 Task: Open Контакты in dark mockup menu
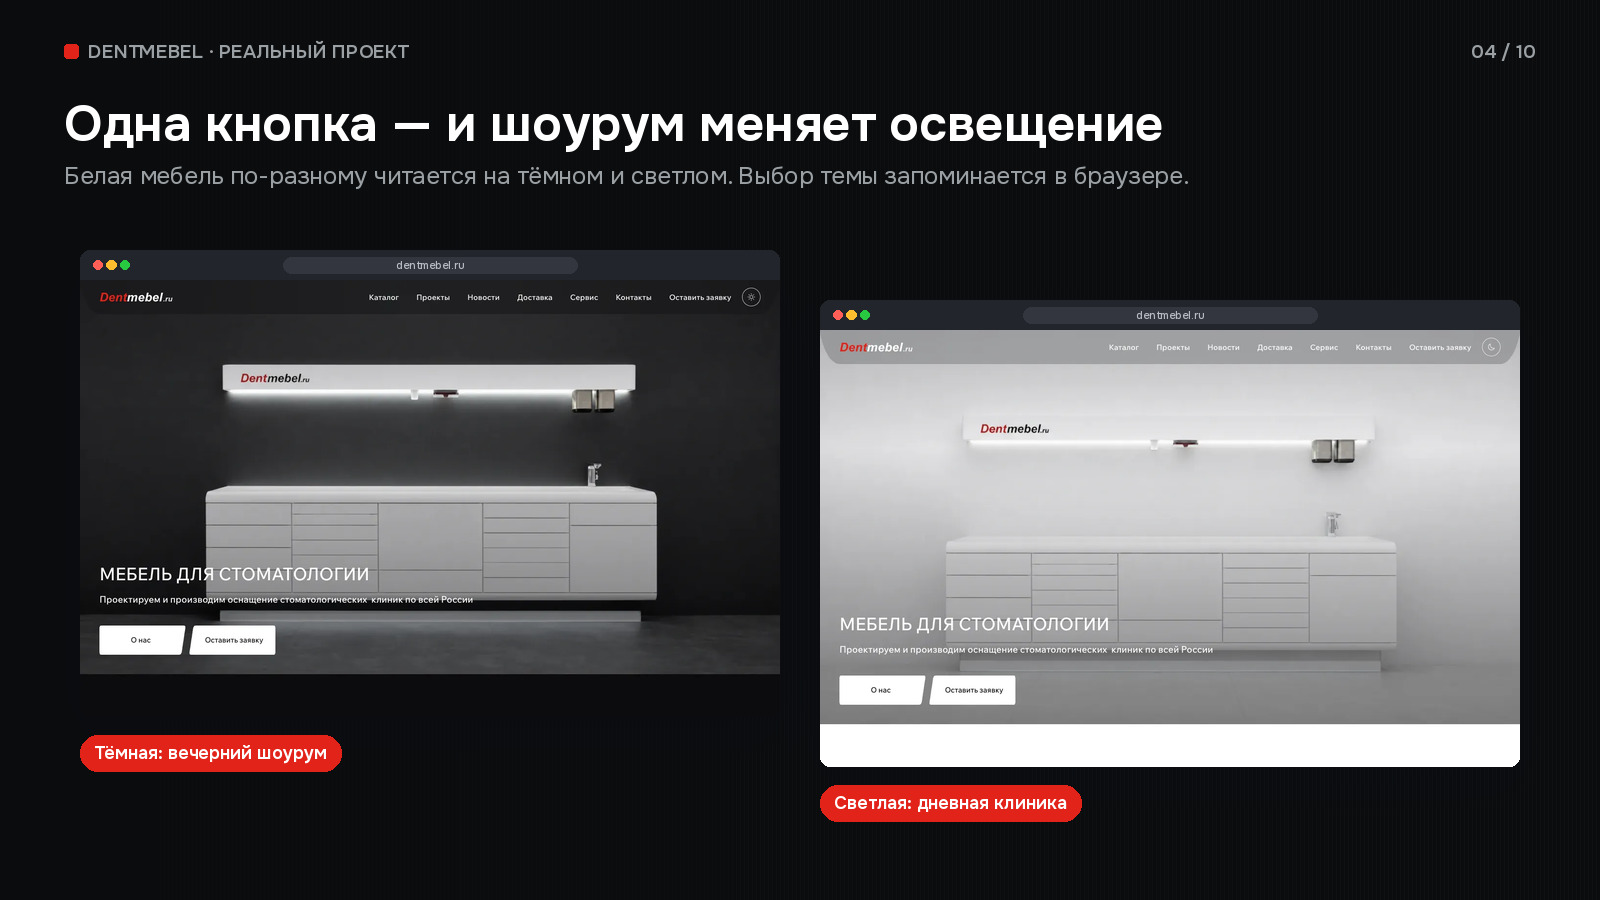coord(633,297)
